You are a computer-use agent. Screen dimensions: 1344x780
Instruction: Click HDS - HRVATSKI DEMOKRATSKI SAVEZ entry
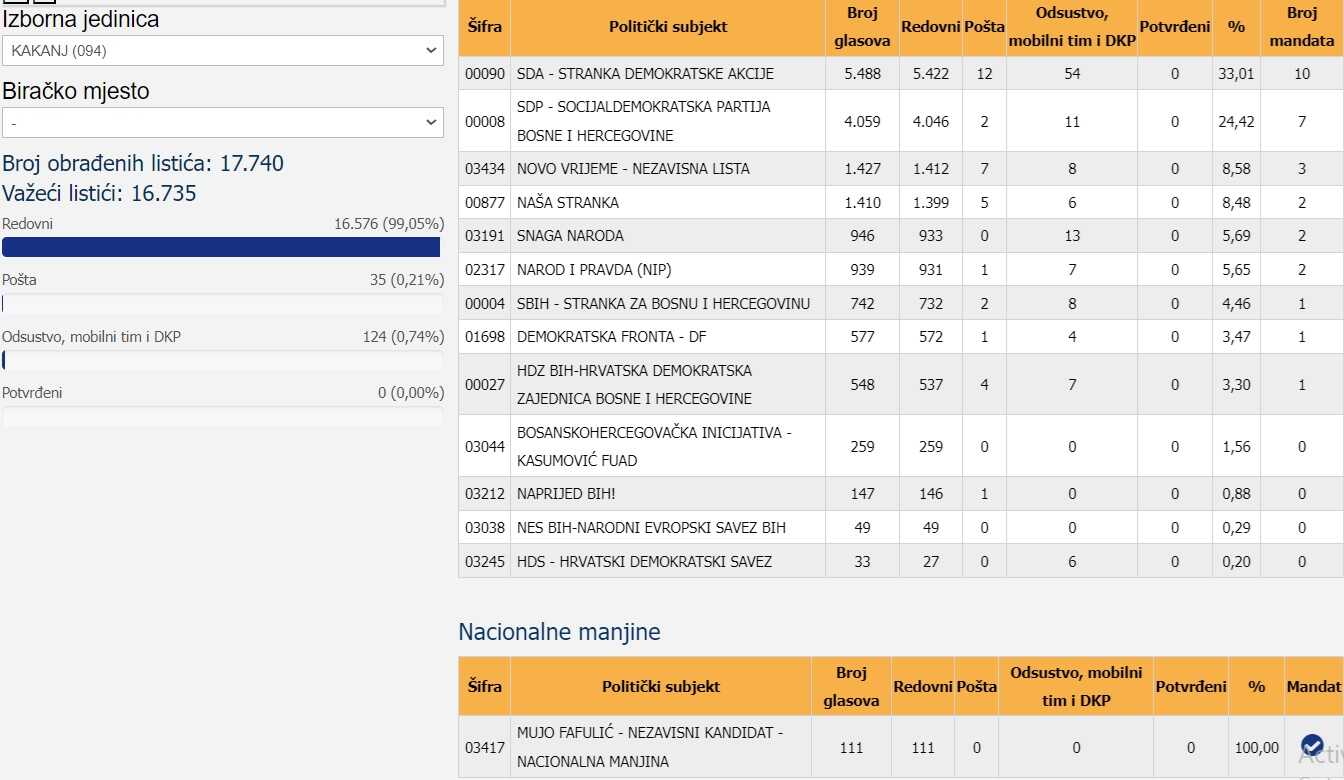(644, 562)
